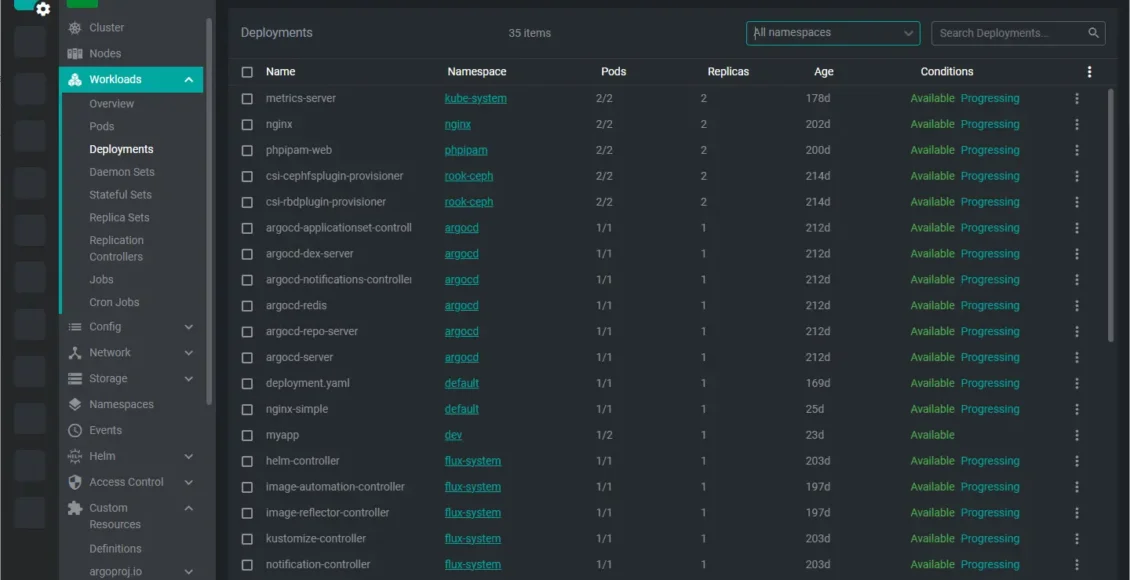Screen dimensions: 1130x580
Task: Click the search magnifier icon in Deployments
Action: 1093,33
